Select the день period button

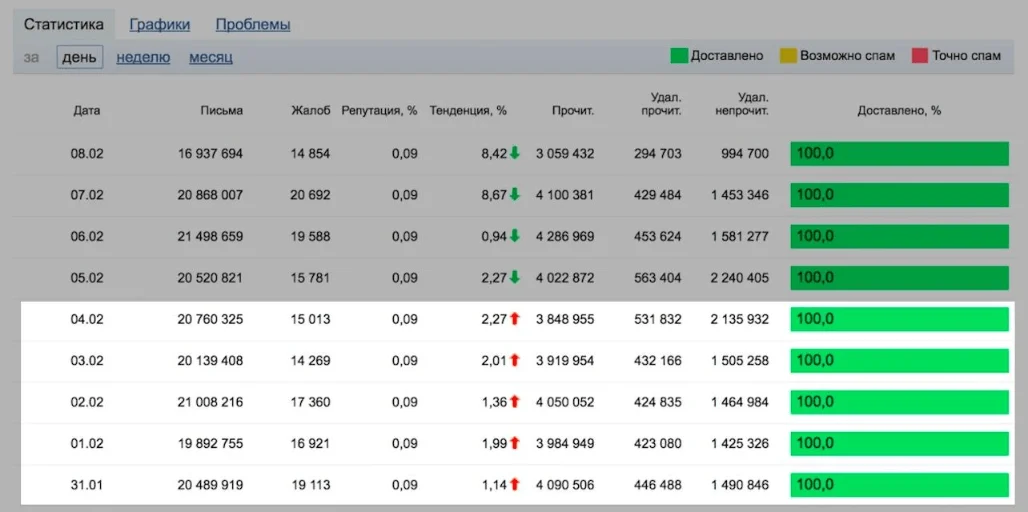point(79,57)
